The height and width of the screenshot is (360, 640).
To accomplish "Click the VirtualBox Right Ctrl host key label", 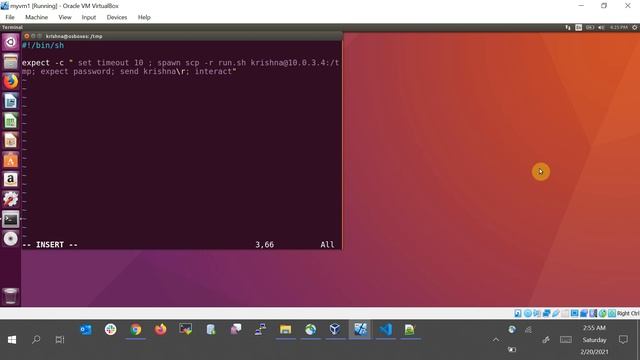I will point(628,313).
